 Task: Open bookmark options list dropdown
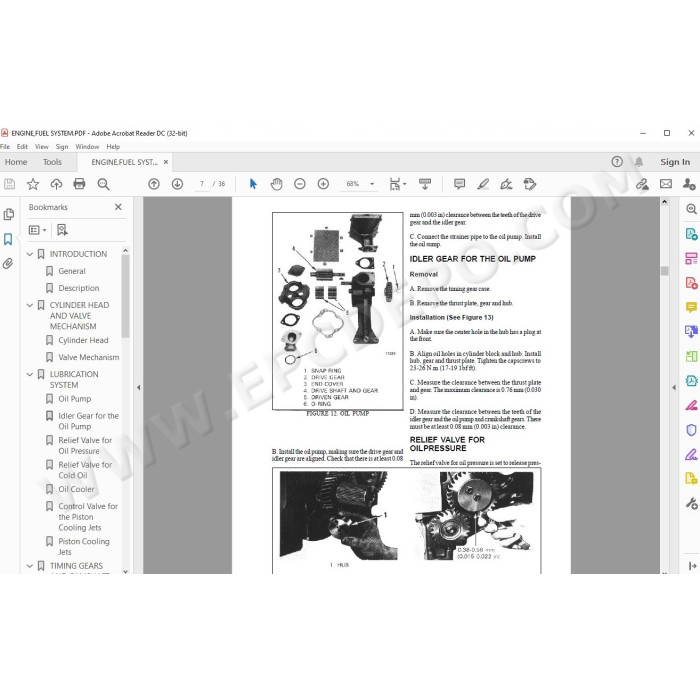(38, 230)
